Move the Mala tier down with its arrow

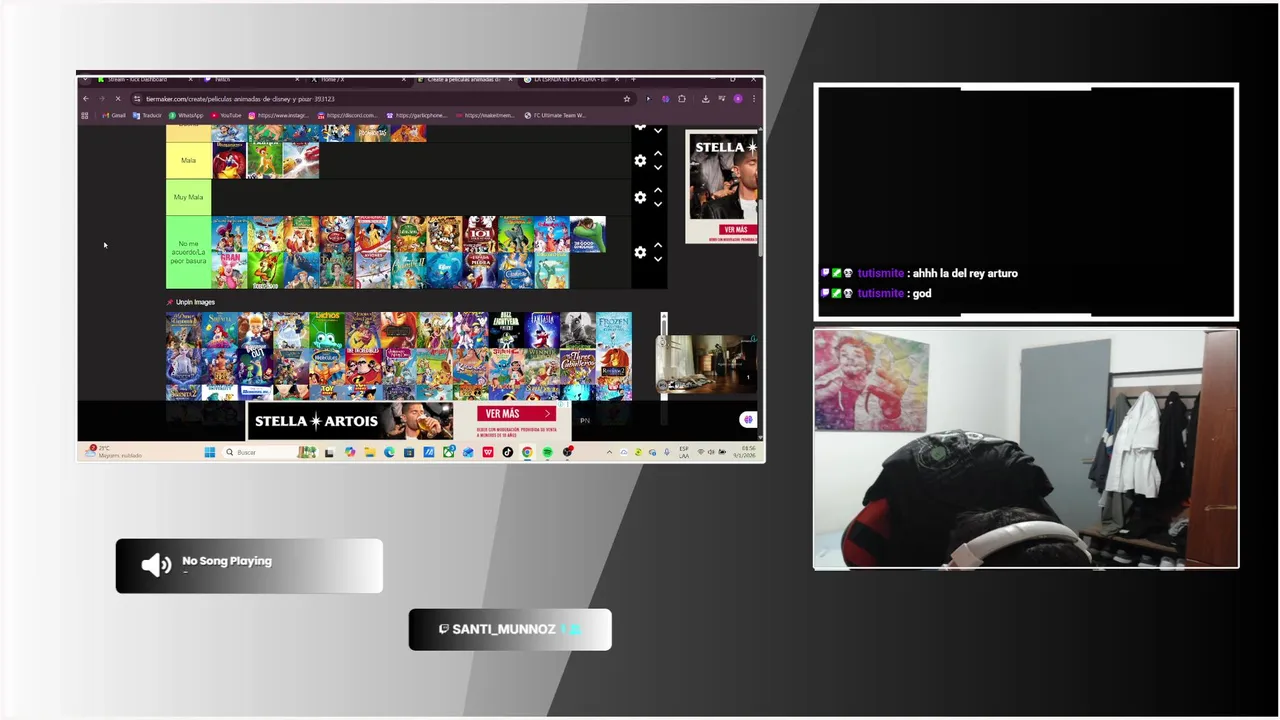coord(658,167)
